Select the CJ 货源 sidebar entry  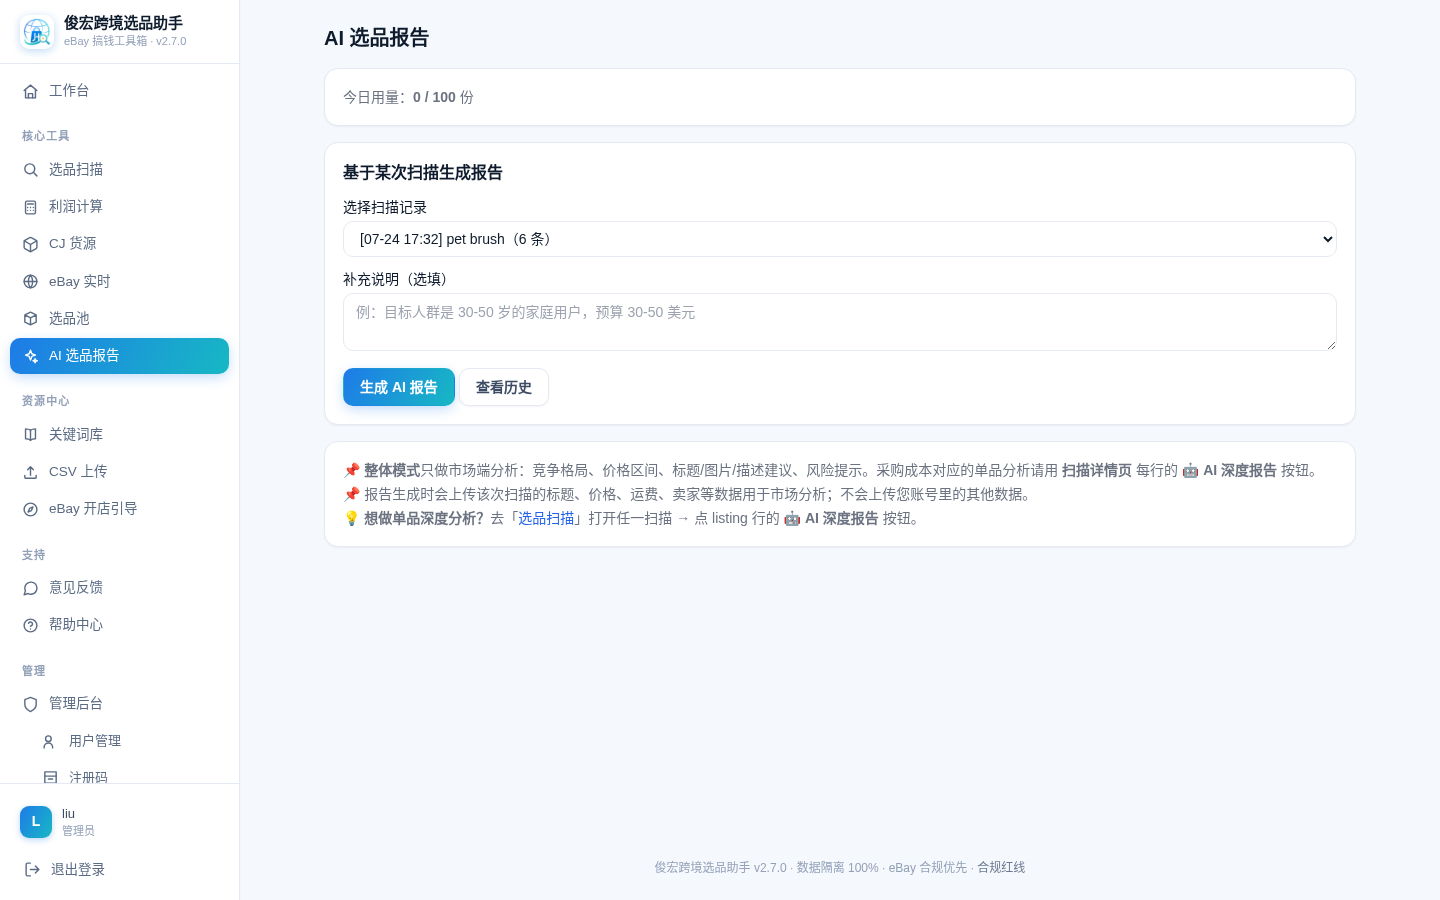tap(119, 244)
